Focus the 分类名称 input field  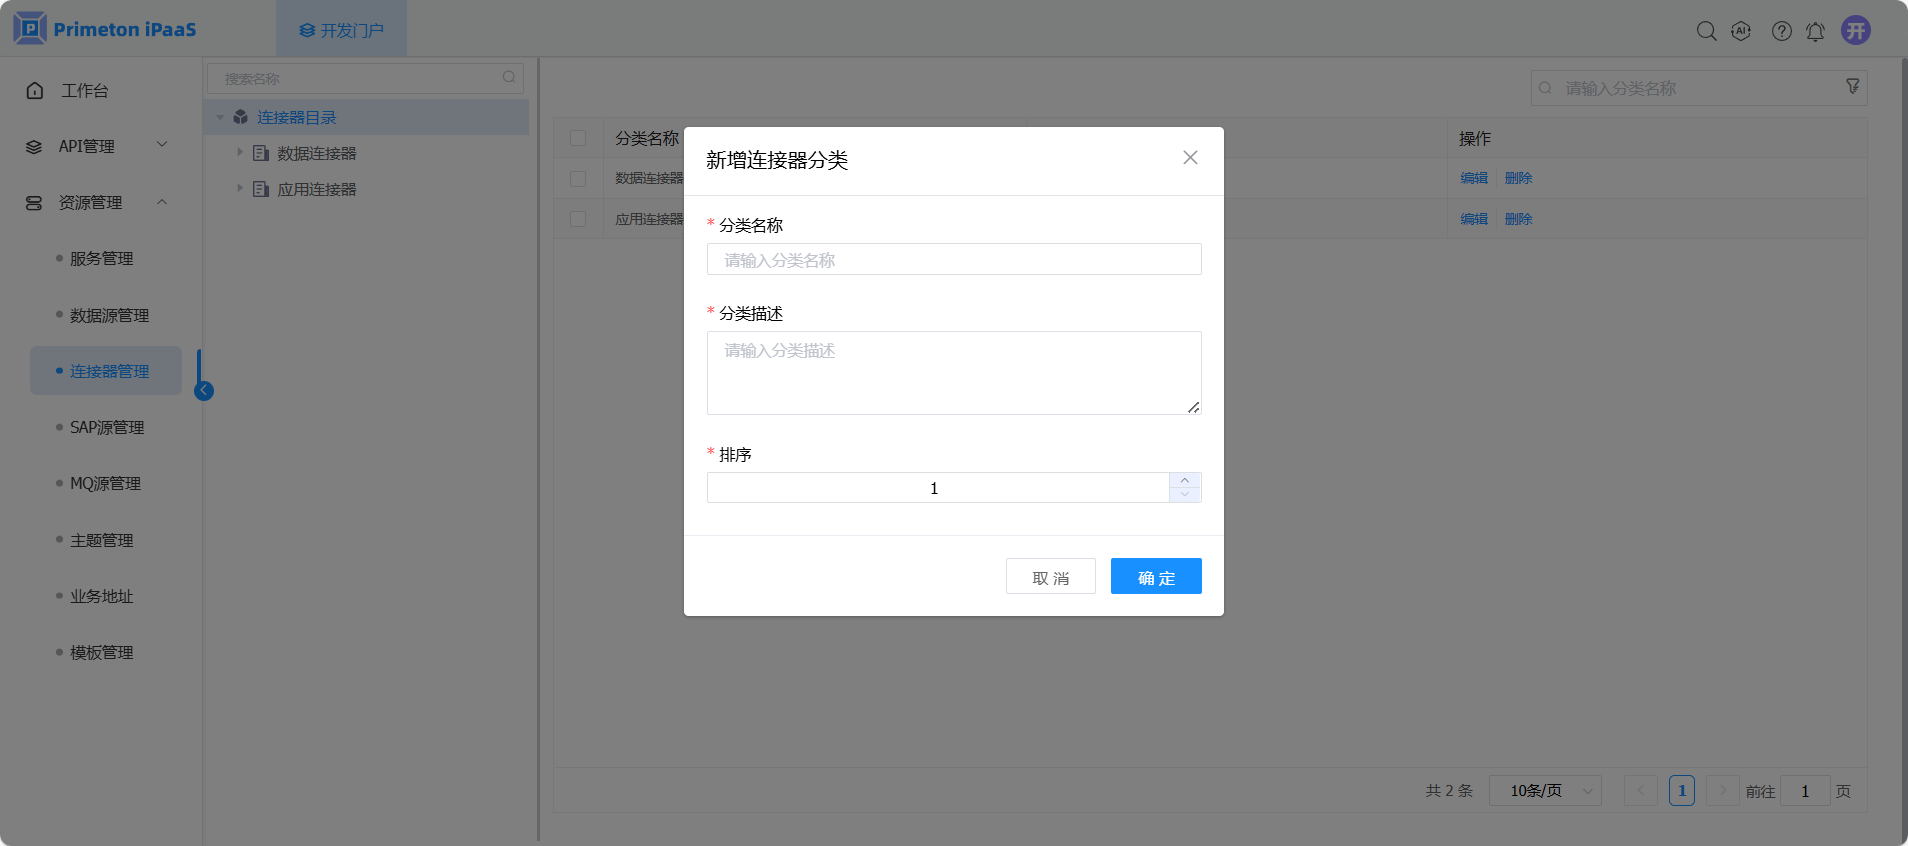click(954, 260)
